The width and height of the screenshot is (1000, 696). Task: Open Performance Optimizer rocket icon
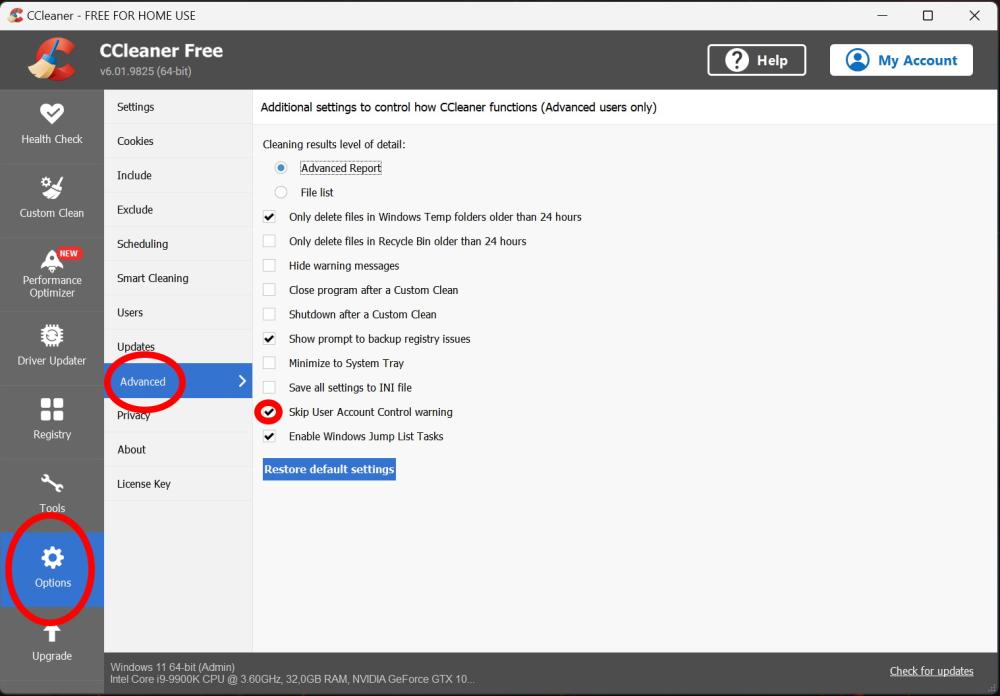click(x=52, y=260)
